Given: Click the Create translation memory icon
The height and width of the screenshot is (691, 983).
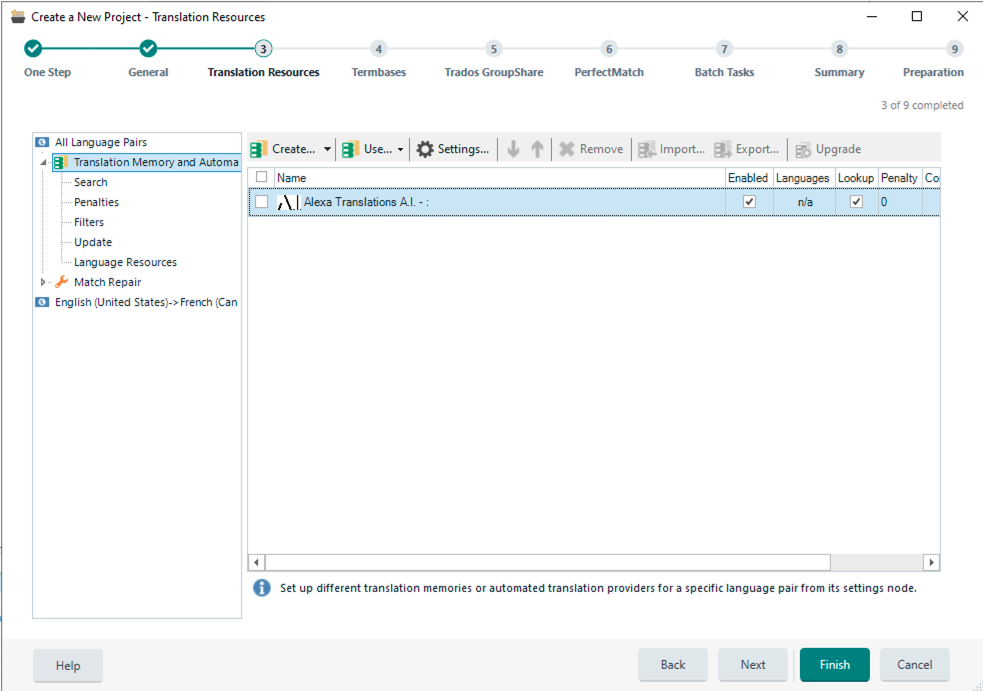Looking at the screenshot, I should 259,149.
